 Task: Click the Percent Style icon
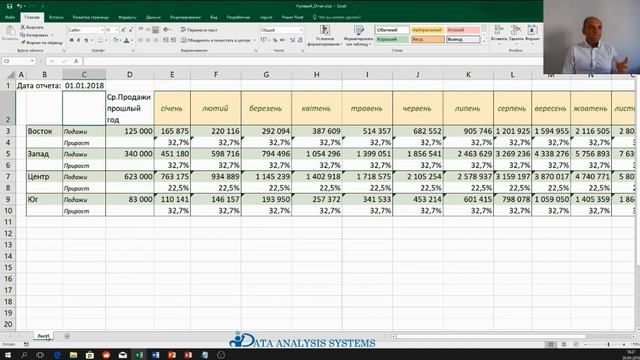point(275,40)
